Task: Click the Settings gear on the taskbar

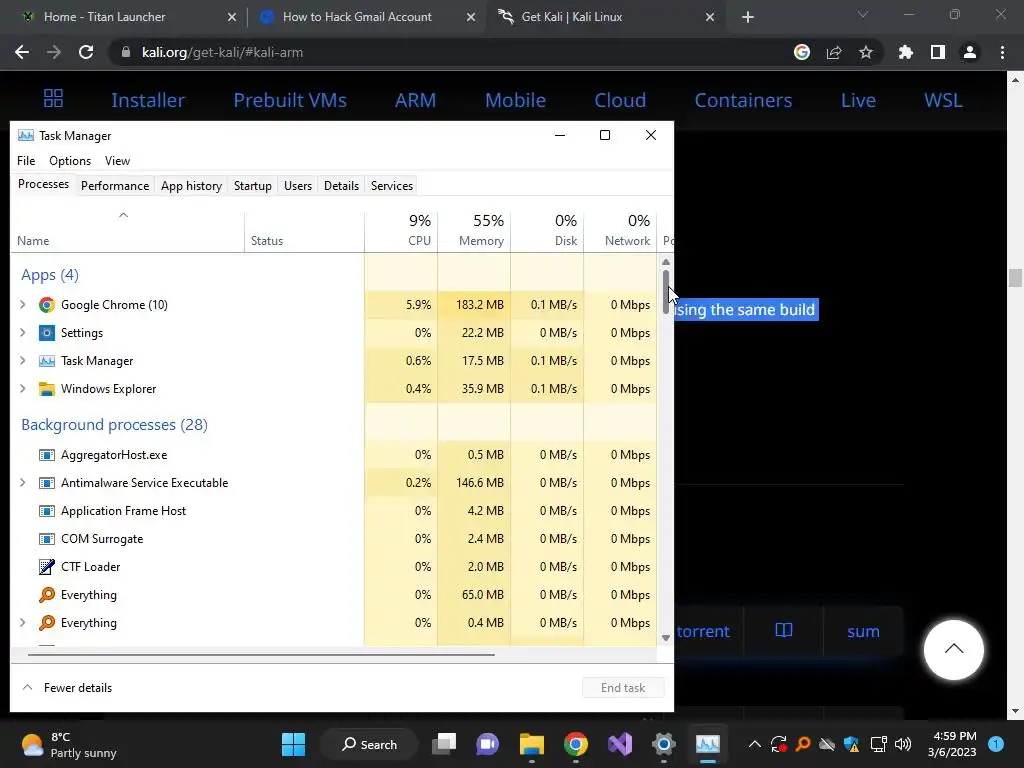Action: (664, 744)
